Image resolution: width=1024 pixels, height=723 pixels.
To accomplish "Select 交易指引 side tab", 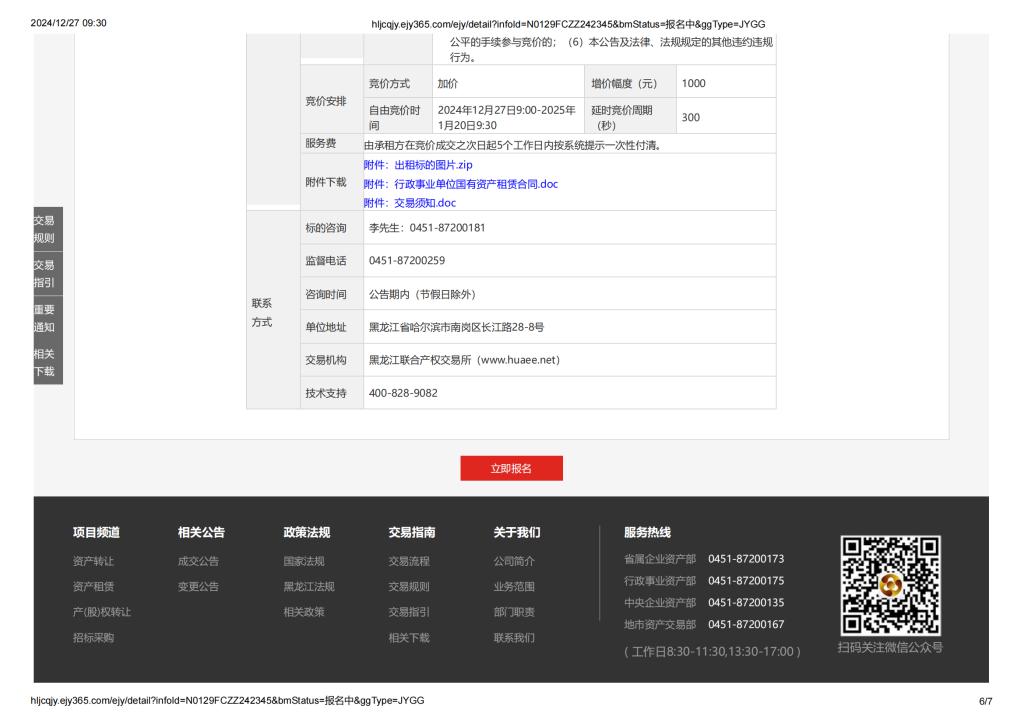I will [x=44, y=273].
